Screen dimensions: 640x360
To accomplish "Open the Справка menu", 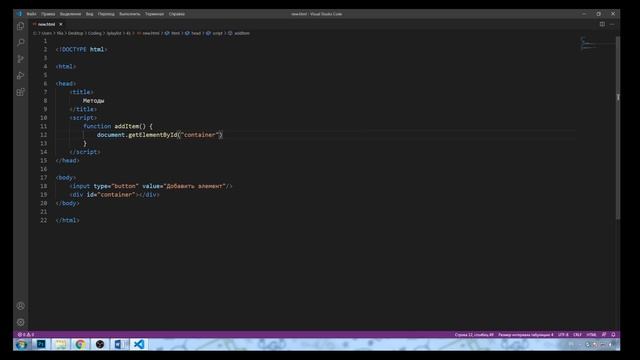I will [177, 14].
